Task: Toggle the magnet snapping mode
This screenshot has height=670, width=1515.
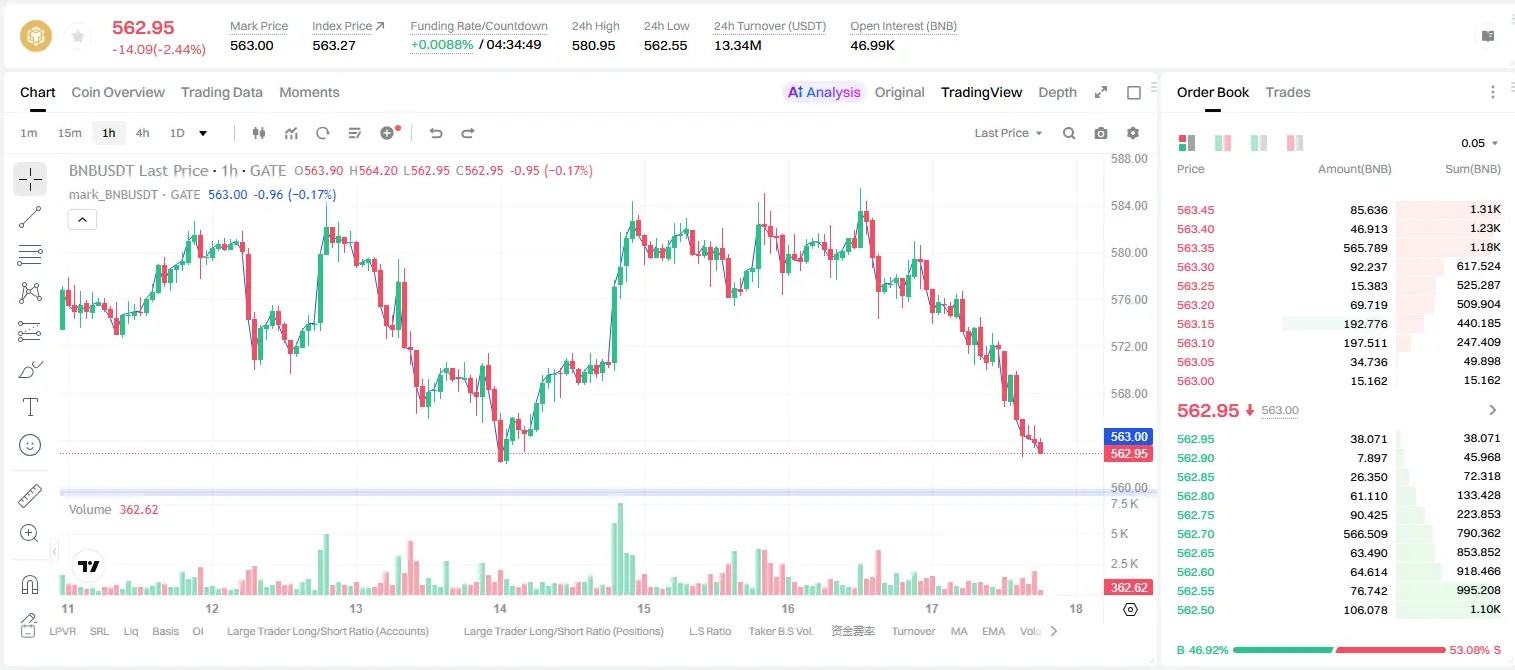Action: [x=30, y=585]
